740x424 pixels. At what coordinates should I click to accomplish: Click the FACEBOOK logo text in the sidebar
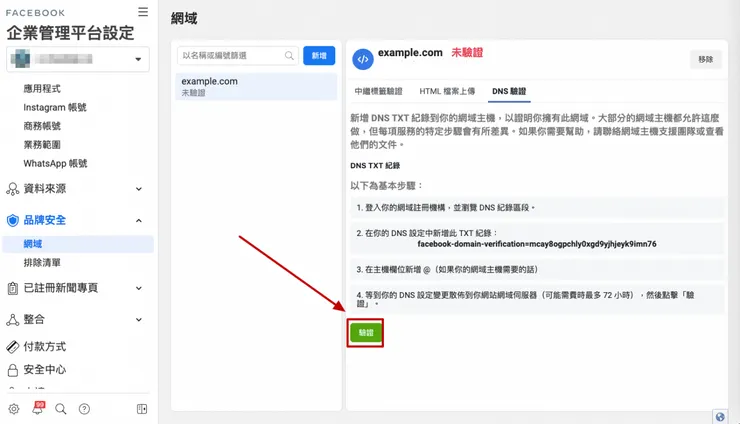(35, 13)
